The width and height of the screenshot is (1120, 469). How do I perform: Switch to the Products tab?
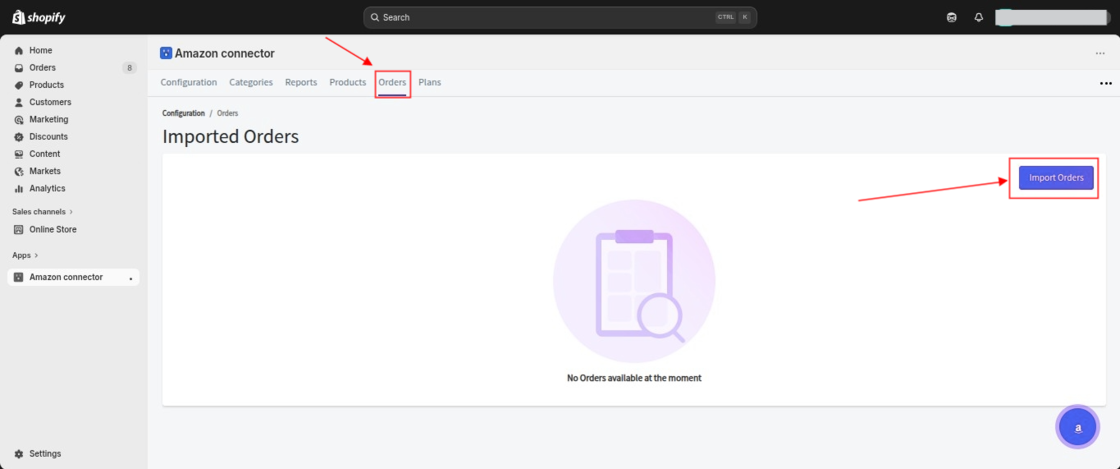[348, 83]
